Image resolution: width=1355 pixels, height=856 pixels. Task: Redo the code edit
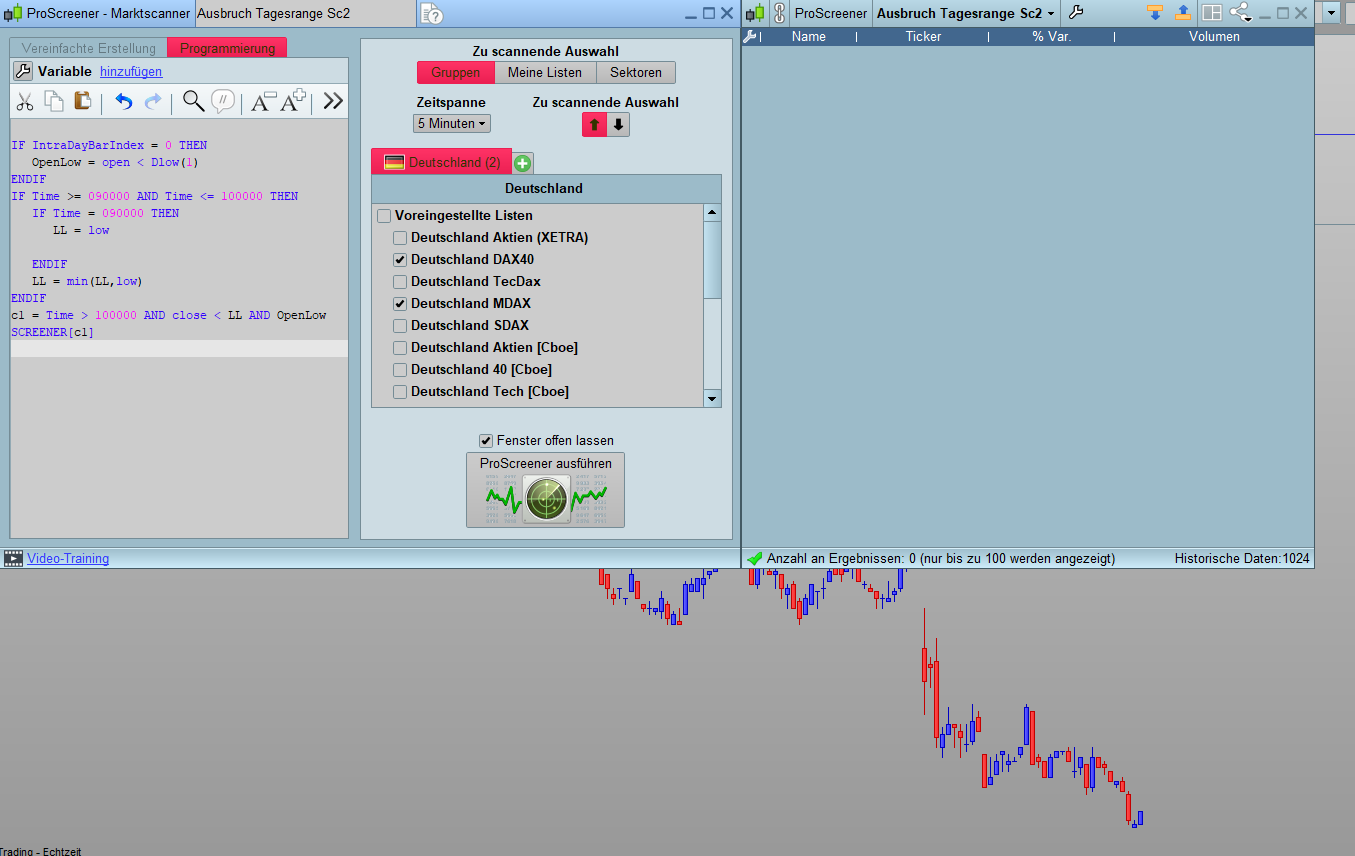pos(153,101)
